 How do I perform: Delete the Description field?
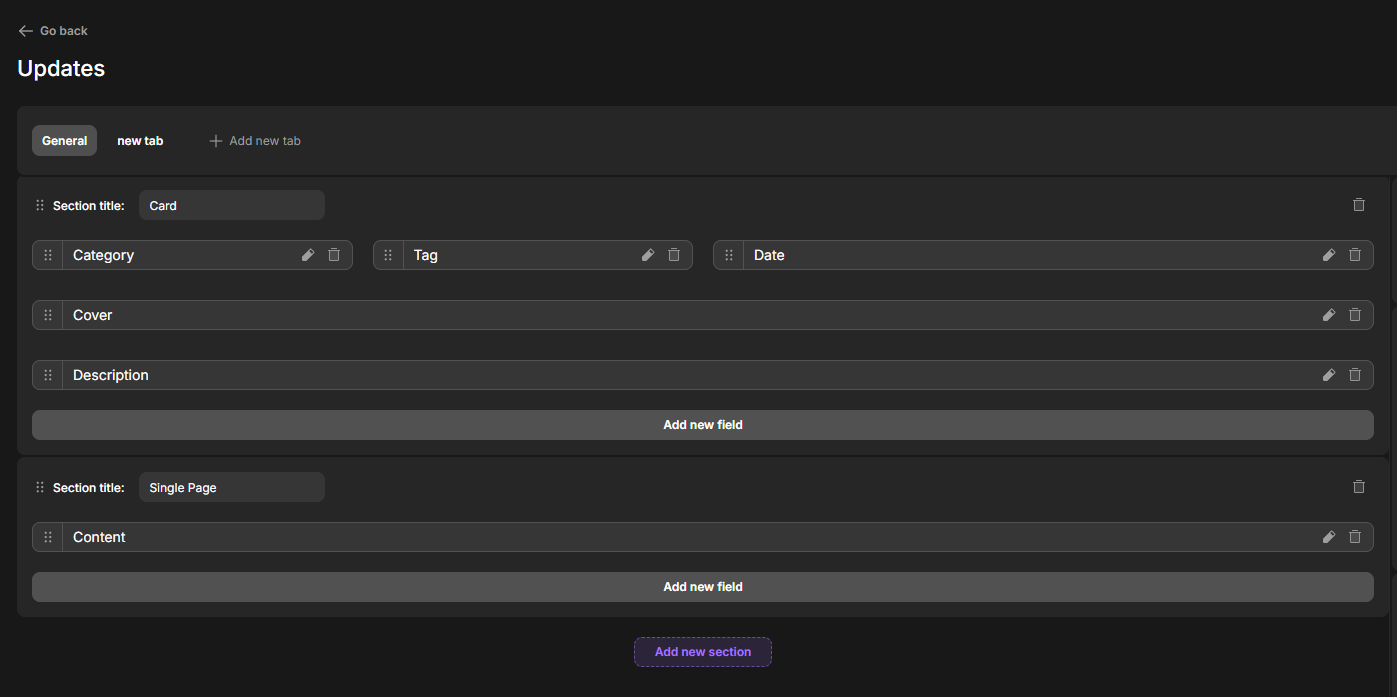pyautogui.click(x=1355, y=375)
